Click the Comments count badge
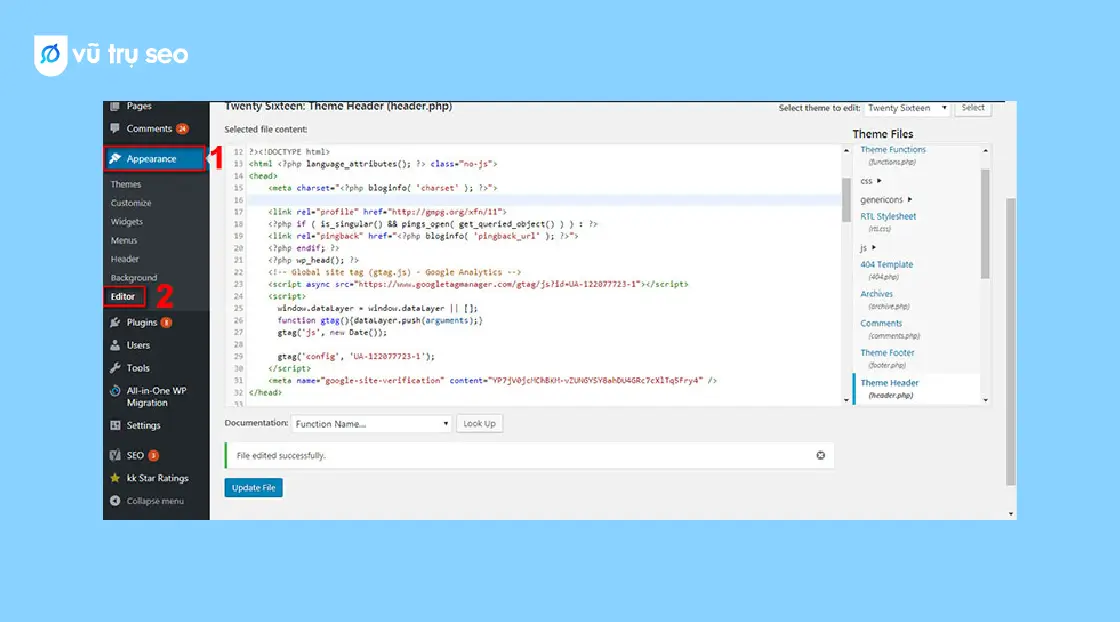The width and height of the screenshot is (1120, 622). pos(182,129)
